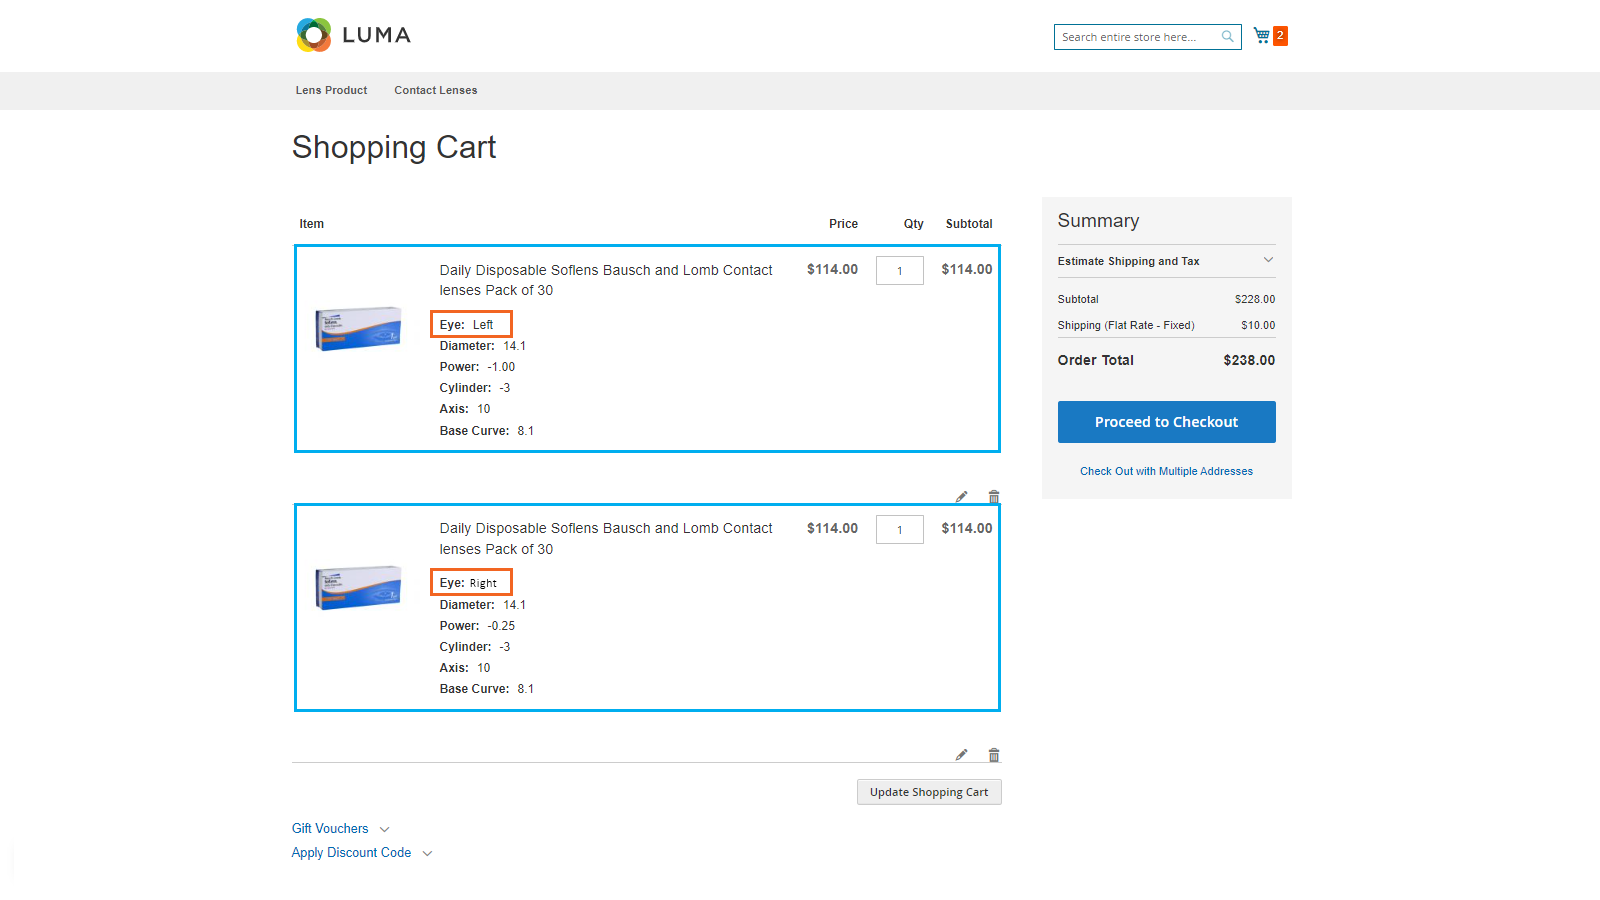Click quantity field for Left eye lens
Screen dimensions: 1600x900
pos(900,271)
